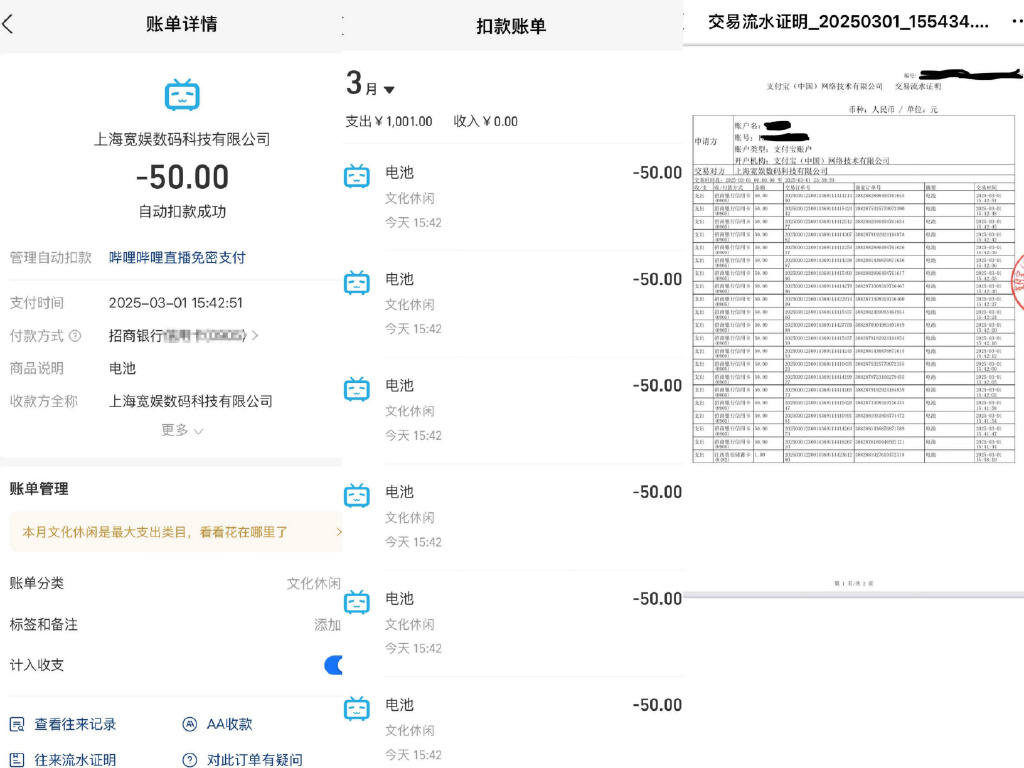Tap the 对此订单有疑问 help icon

pyautogui.click(x=190, y=760)
